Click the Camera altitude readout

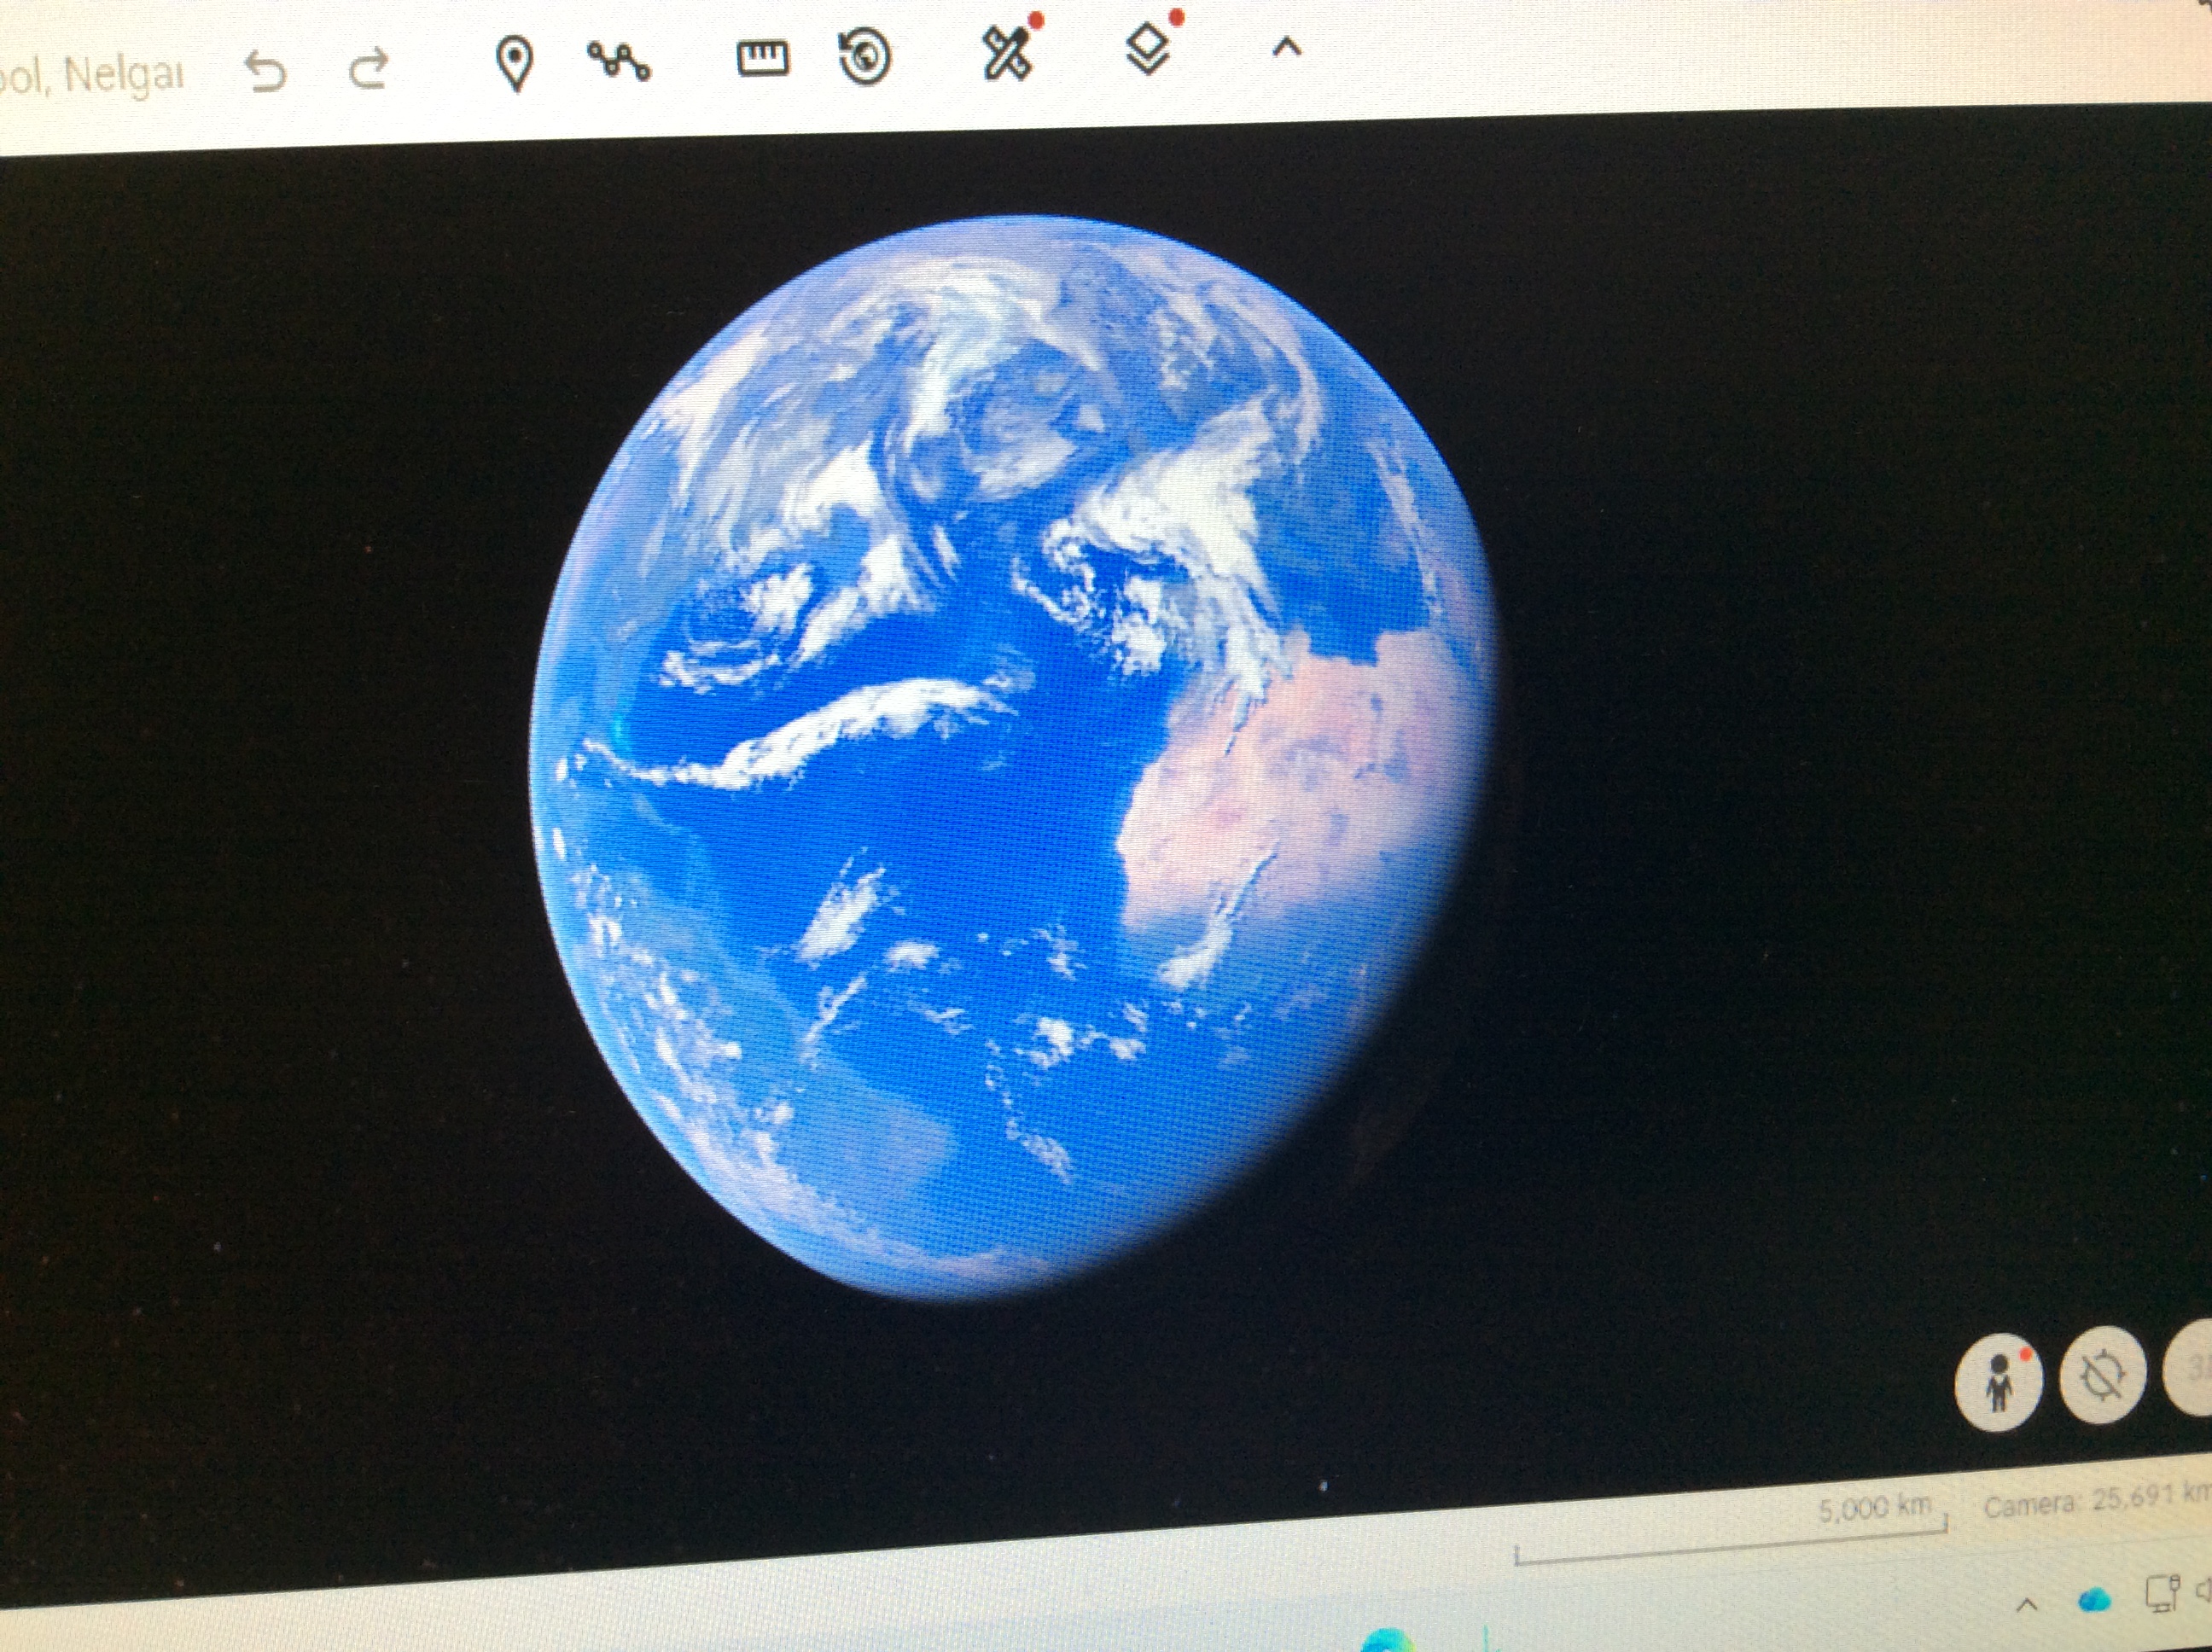point(2095,1502)
